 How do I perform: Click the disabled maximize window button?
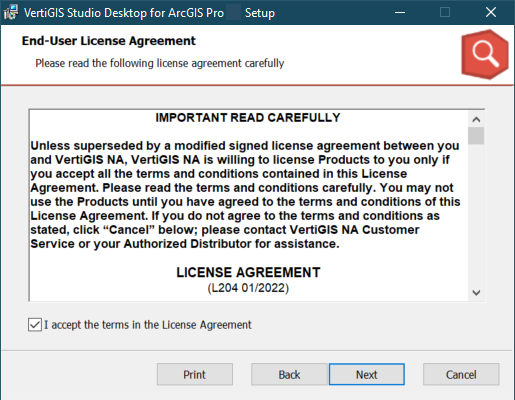coord(445,13)
